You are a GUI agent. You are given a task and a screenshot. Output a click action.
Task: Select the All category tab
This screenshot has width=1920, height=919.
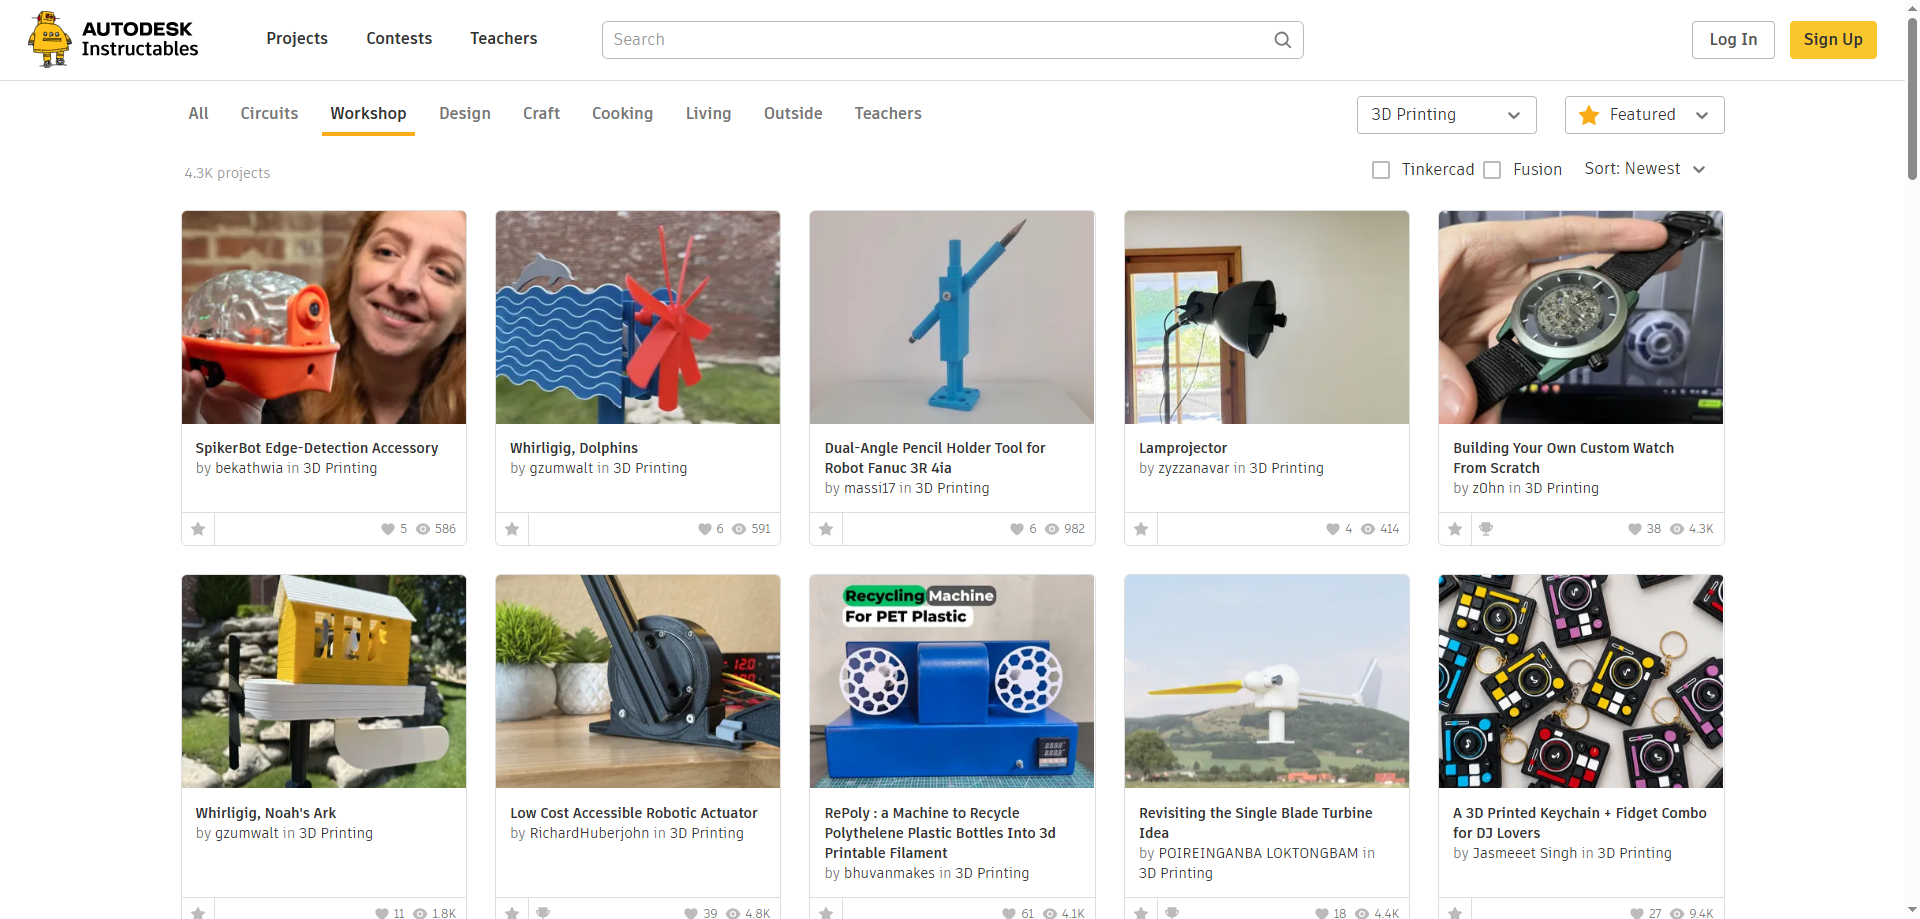[x=198, y=114]
